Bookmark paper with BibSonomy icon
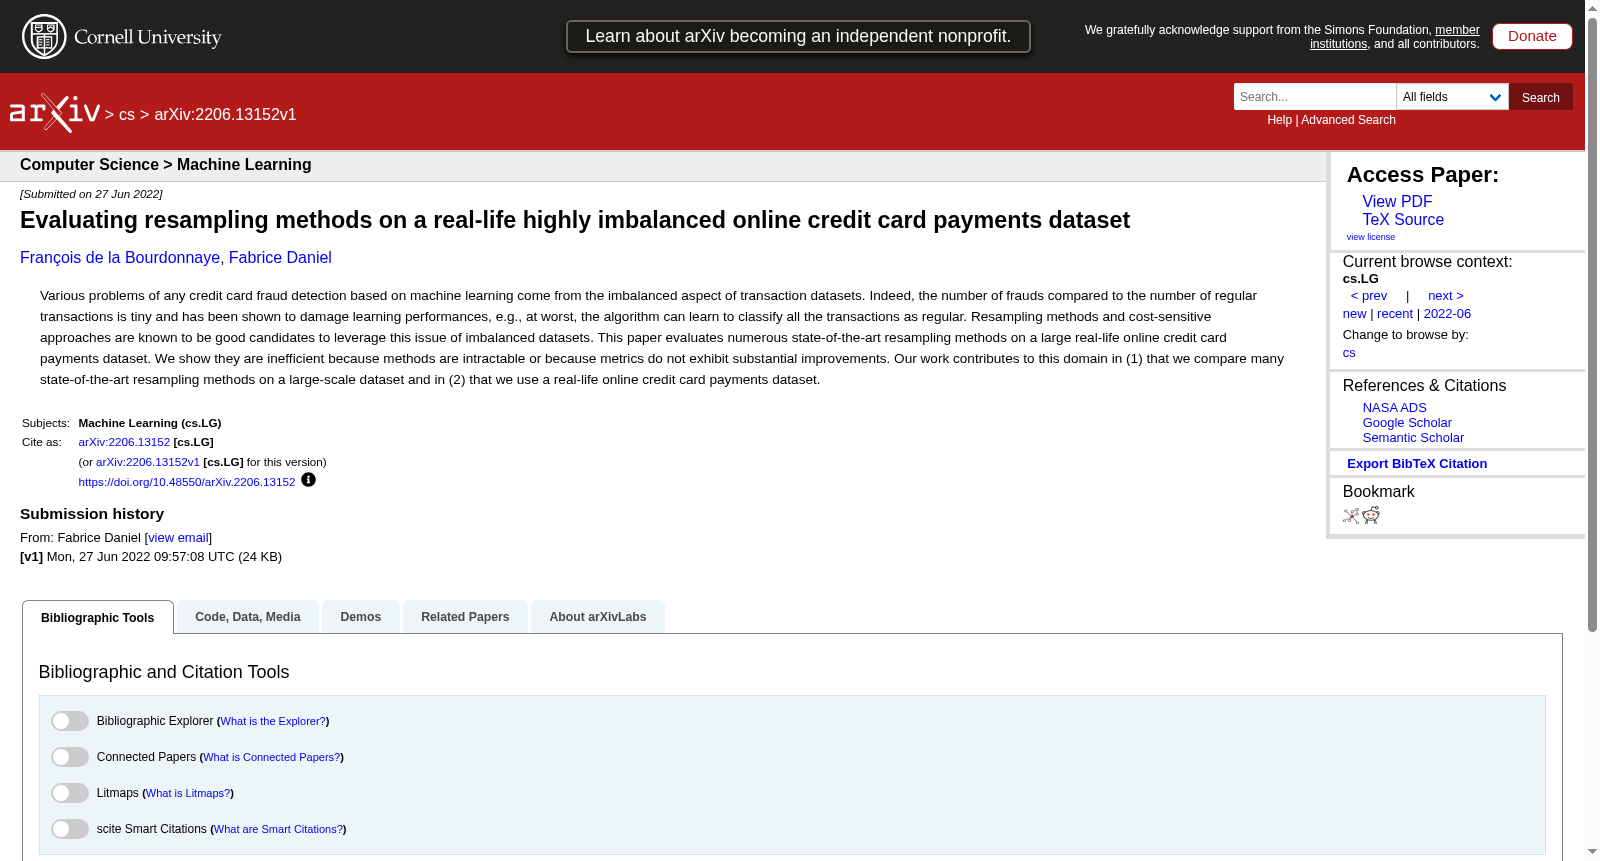The image size is (1600, 861). 1351,516
